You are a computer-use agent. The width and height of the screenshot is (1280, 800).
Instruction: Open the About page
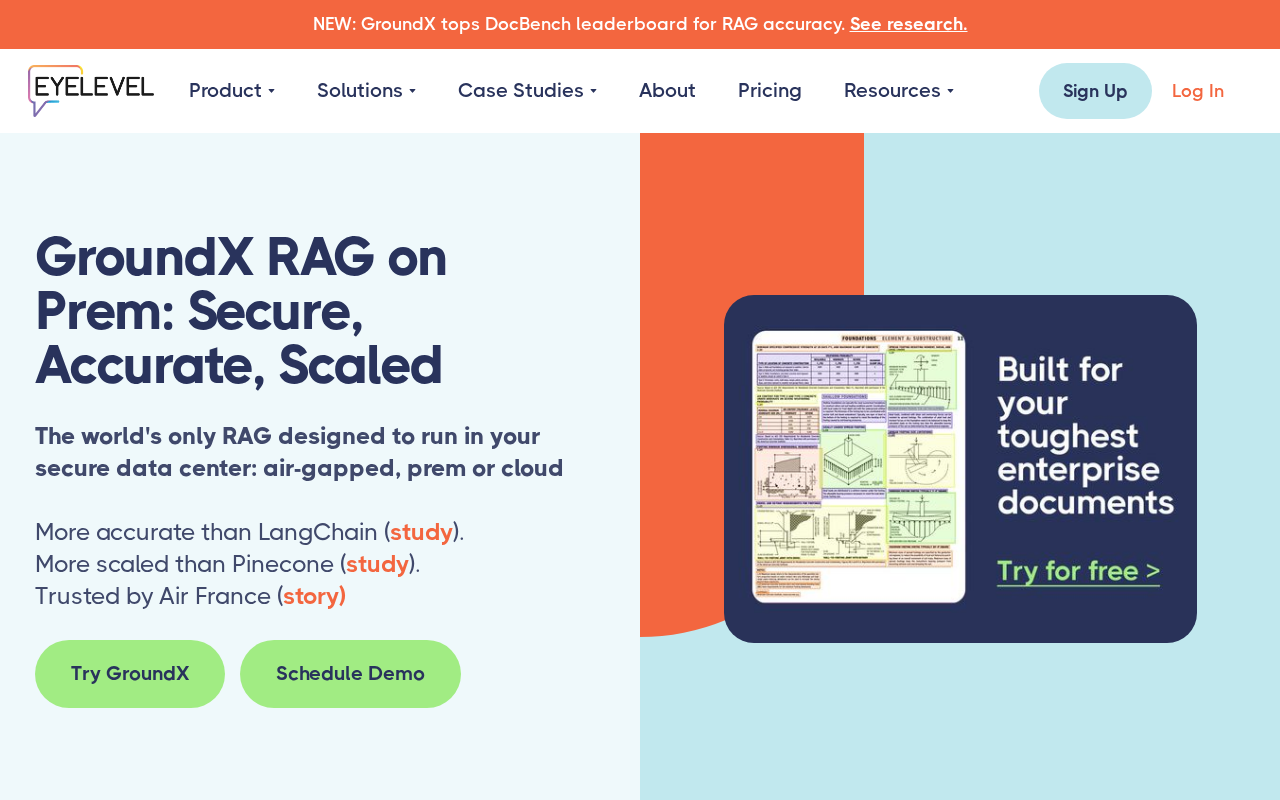tap(667, 91)
